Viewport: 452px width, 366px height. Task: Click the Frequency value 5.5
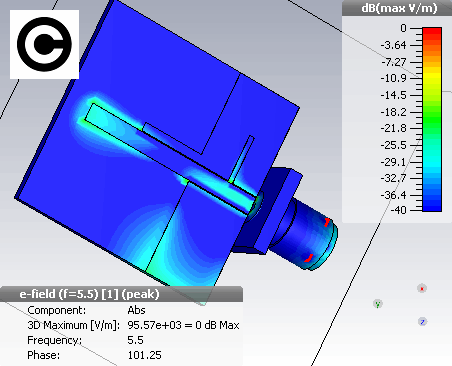[135, 340]
